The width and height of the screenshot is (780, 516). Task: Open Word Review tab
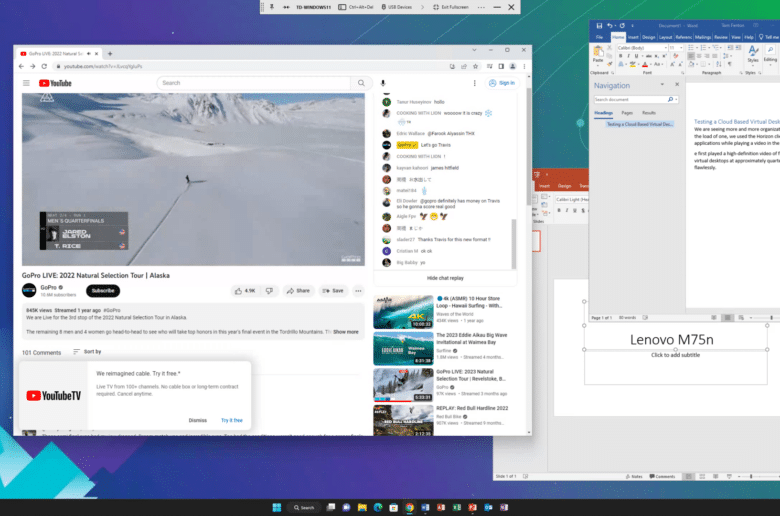tap(721, 37)
